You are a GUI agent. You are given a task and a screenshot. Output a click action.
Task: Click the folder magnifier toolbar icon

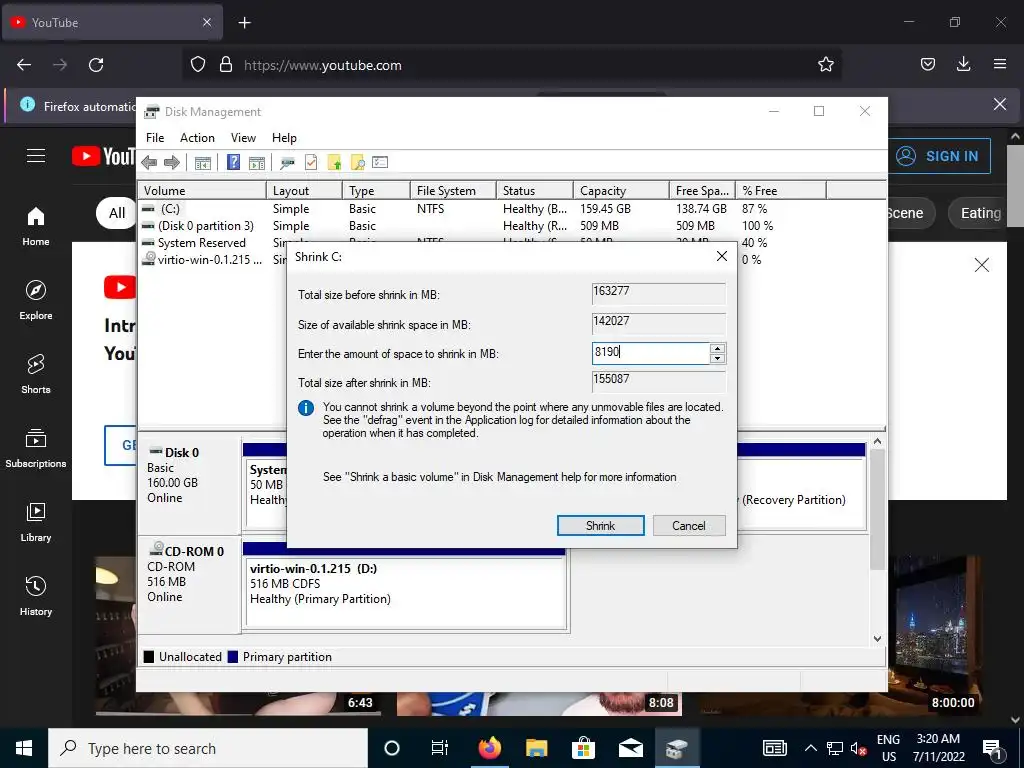click(357, 163)
